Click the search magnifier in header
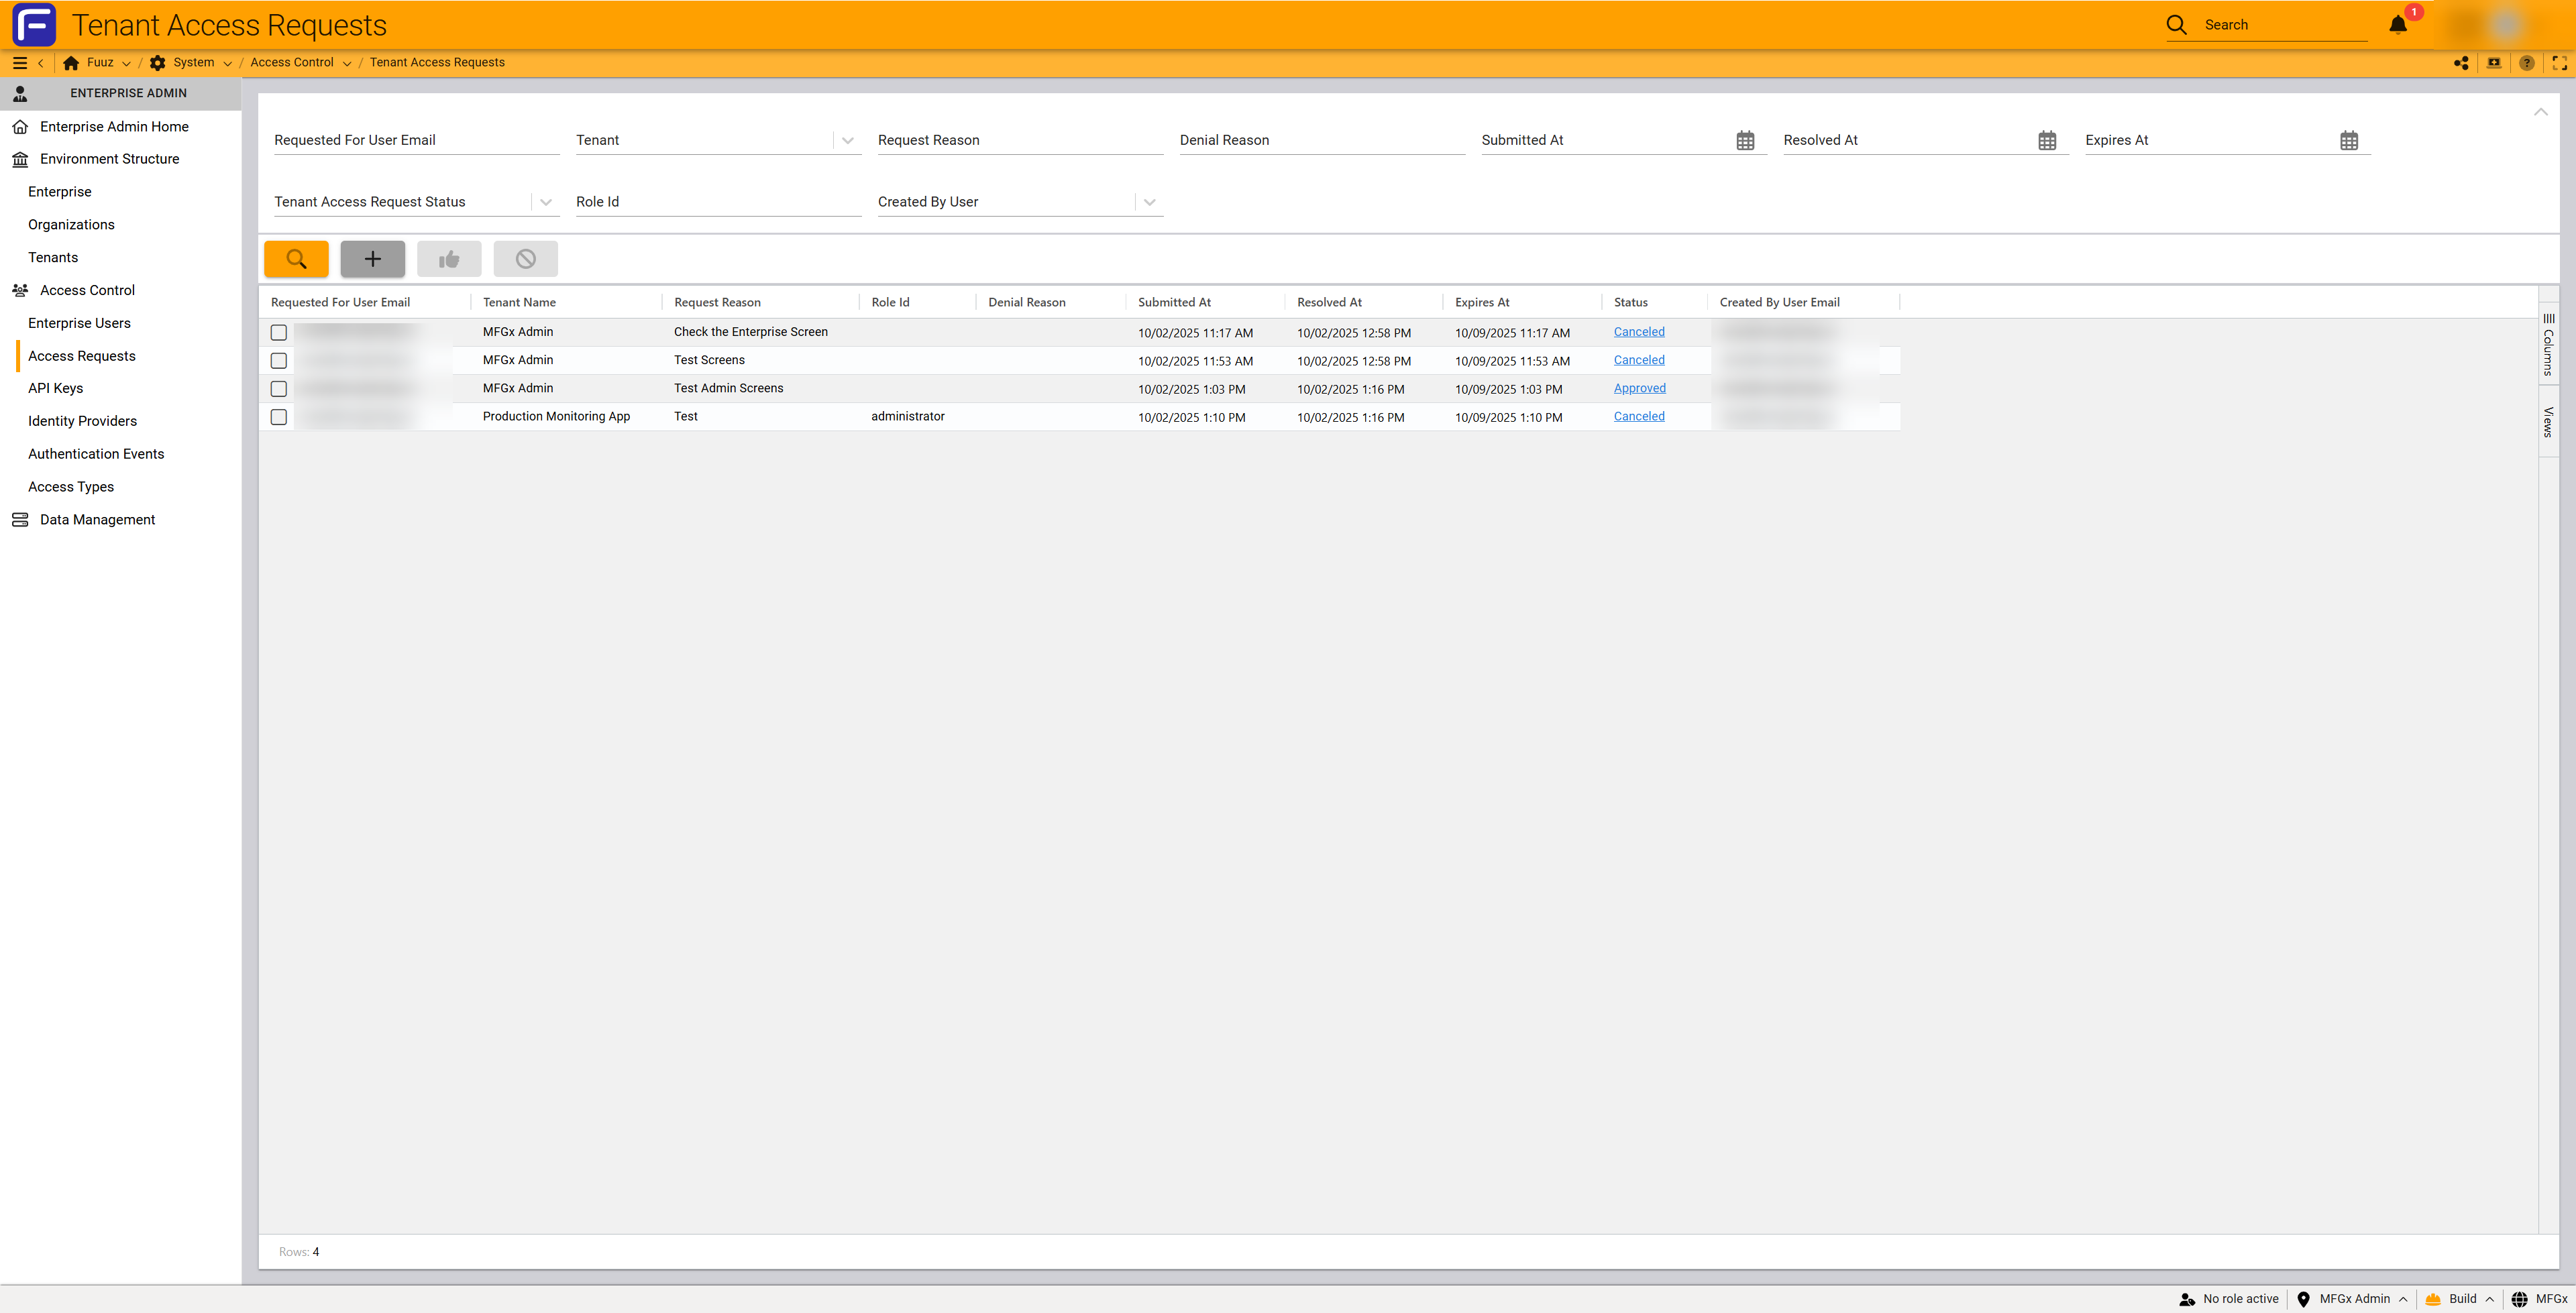 point(2176,25)
